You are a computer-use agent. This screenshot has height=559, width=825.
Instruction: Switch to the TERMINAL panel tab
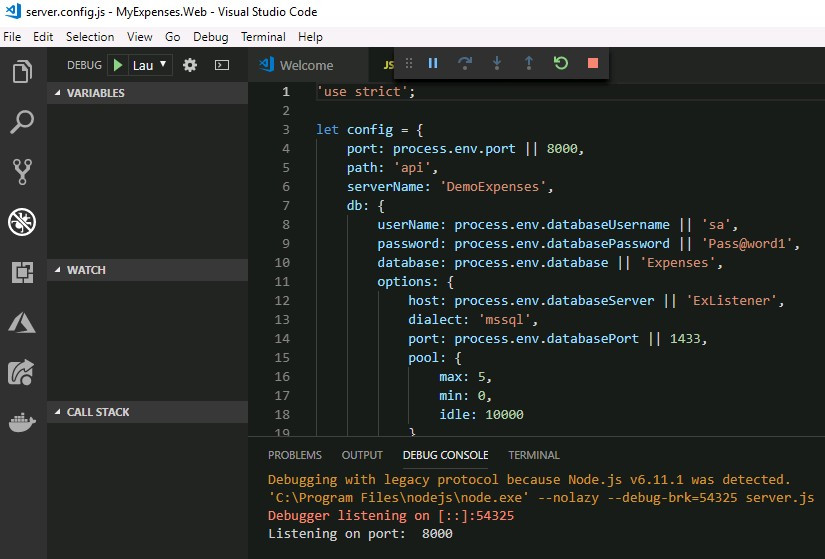[x=534, y=455]
